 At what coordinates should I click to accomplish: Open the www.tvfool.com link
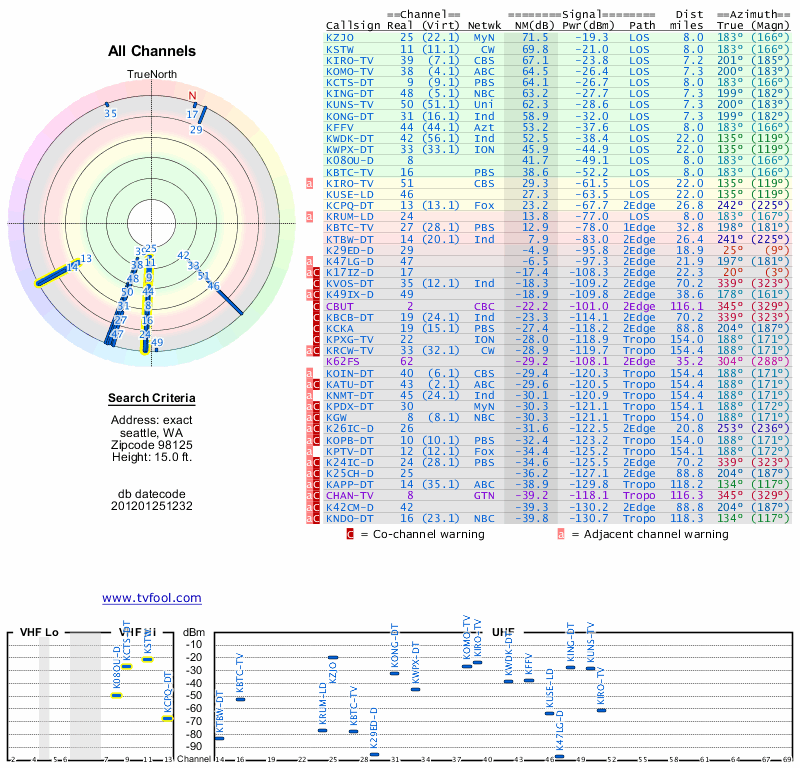click(x=152, y=598)
